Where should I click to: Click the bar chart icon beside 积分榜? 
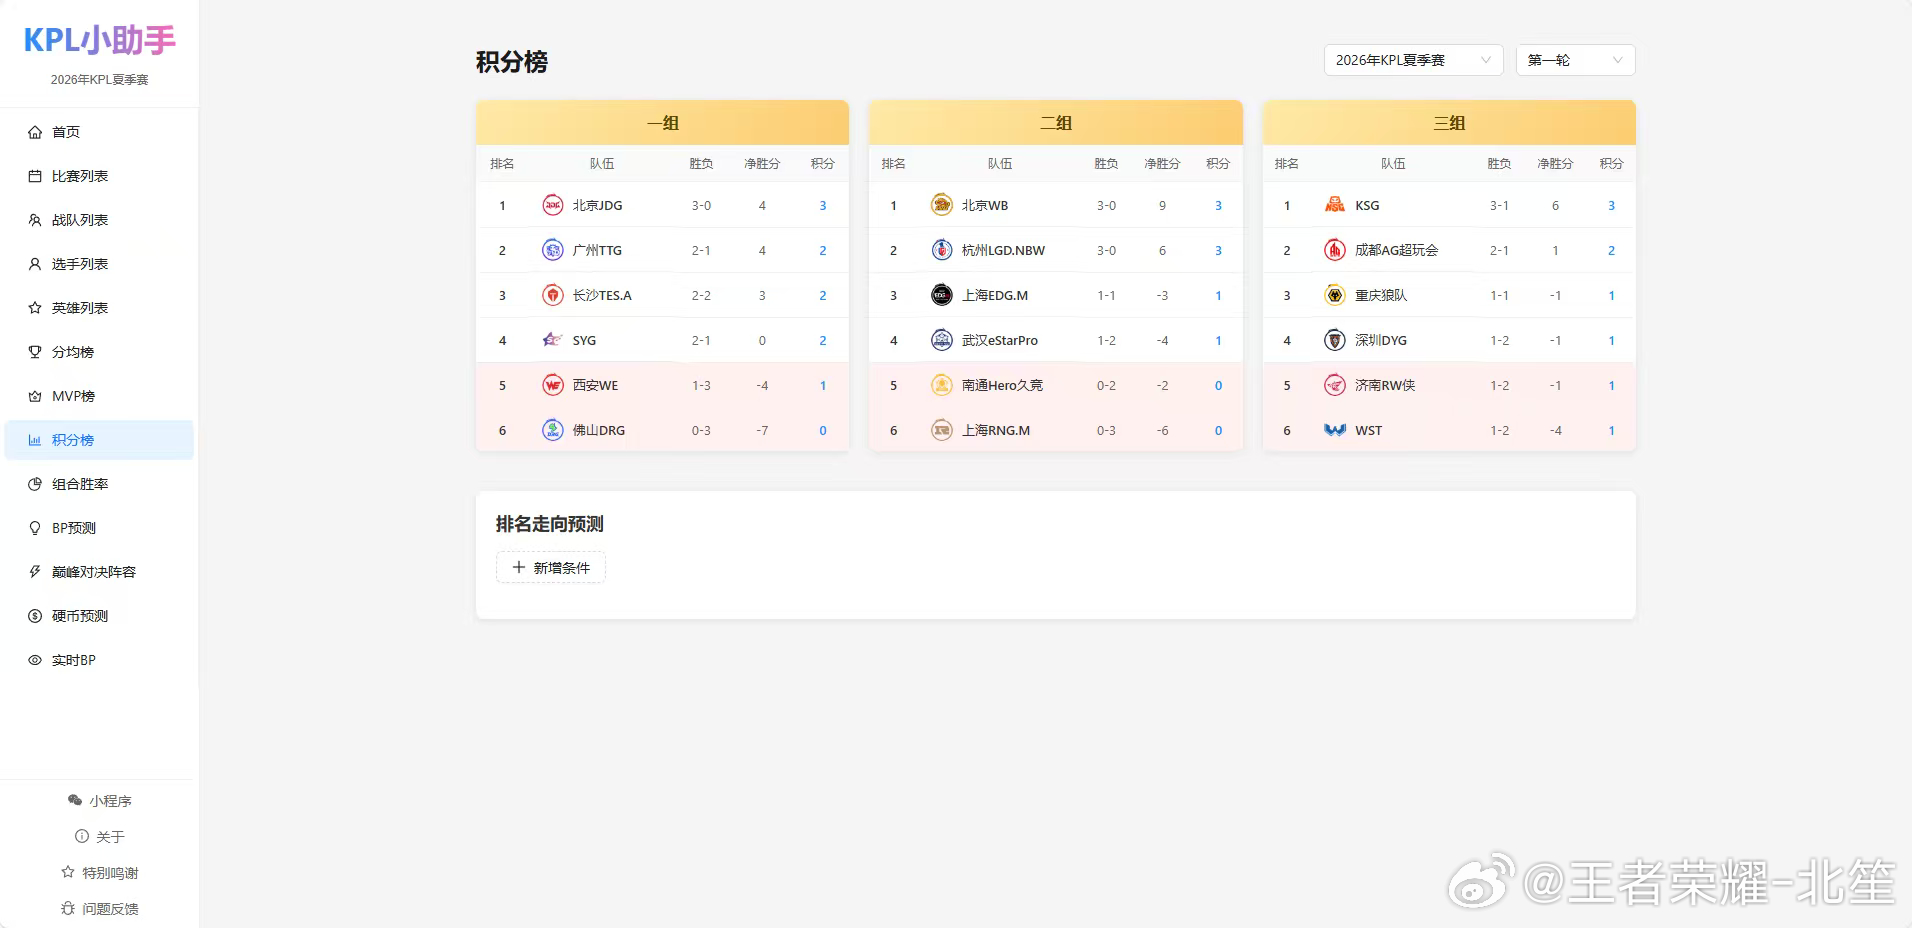coord(35,440)
